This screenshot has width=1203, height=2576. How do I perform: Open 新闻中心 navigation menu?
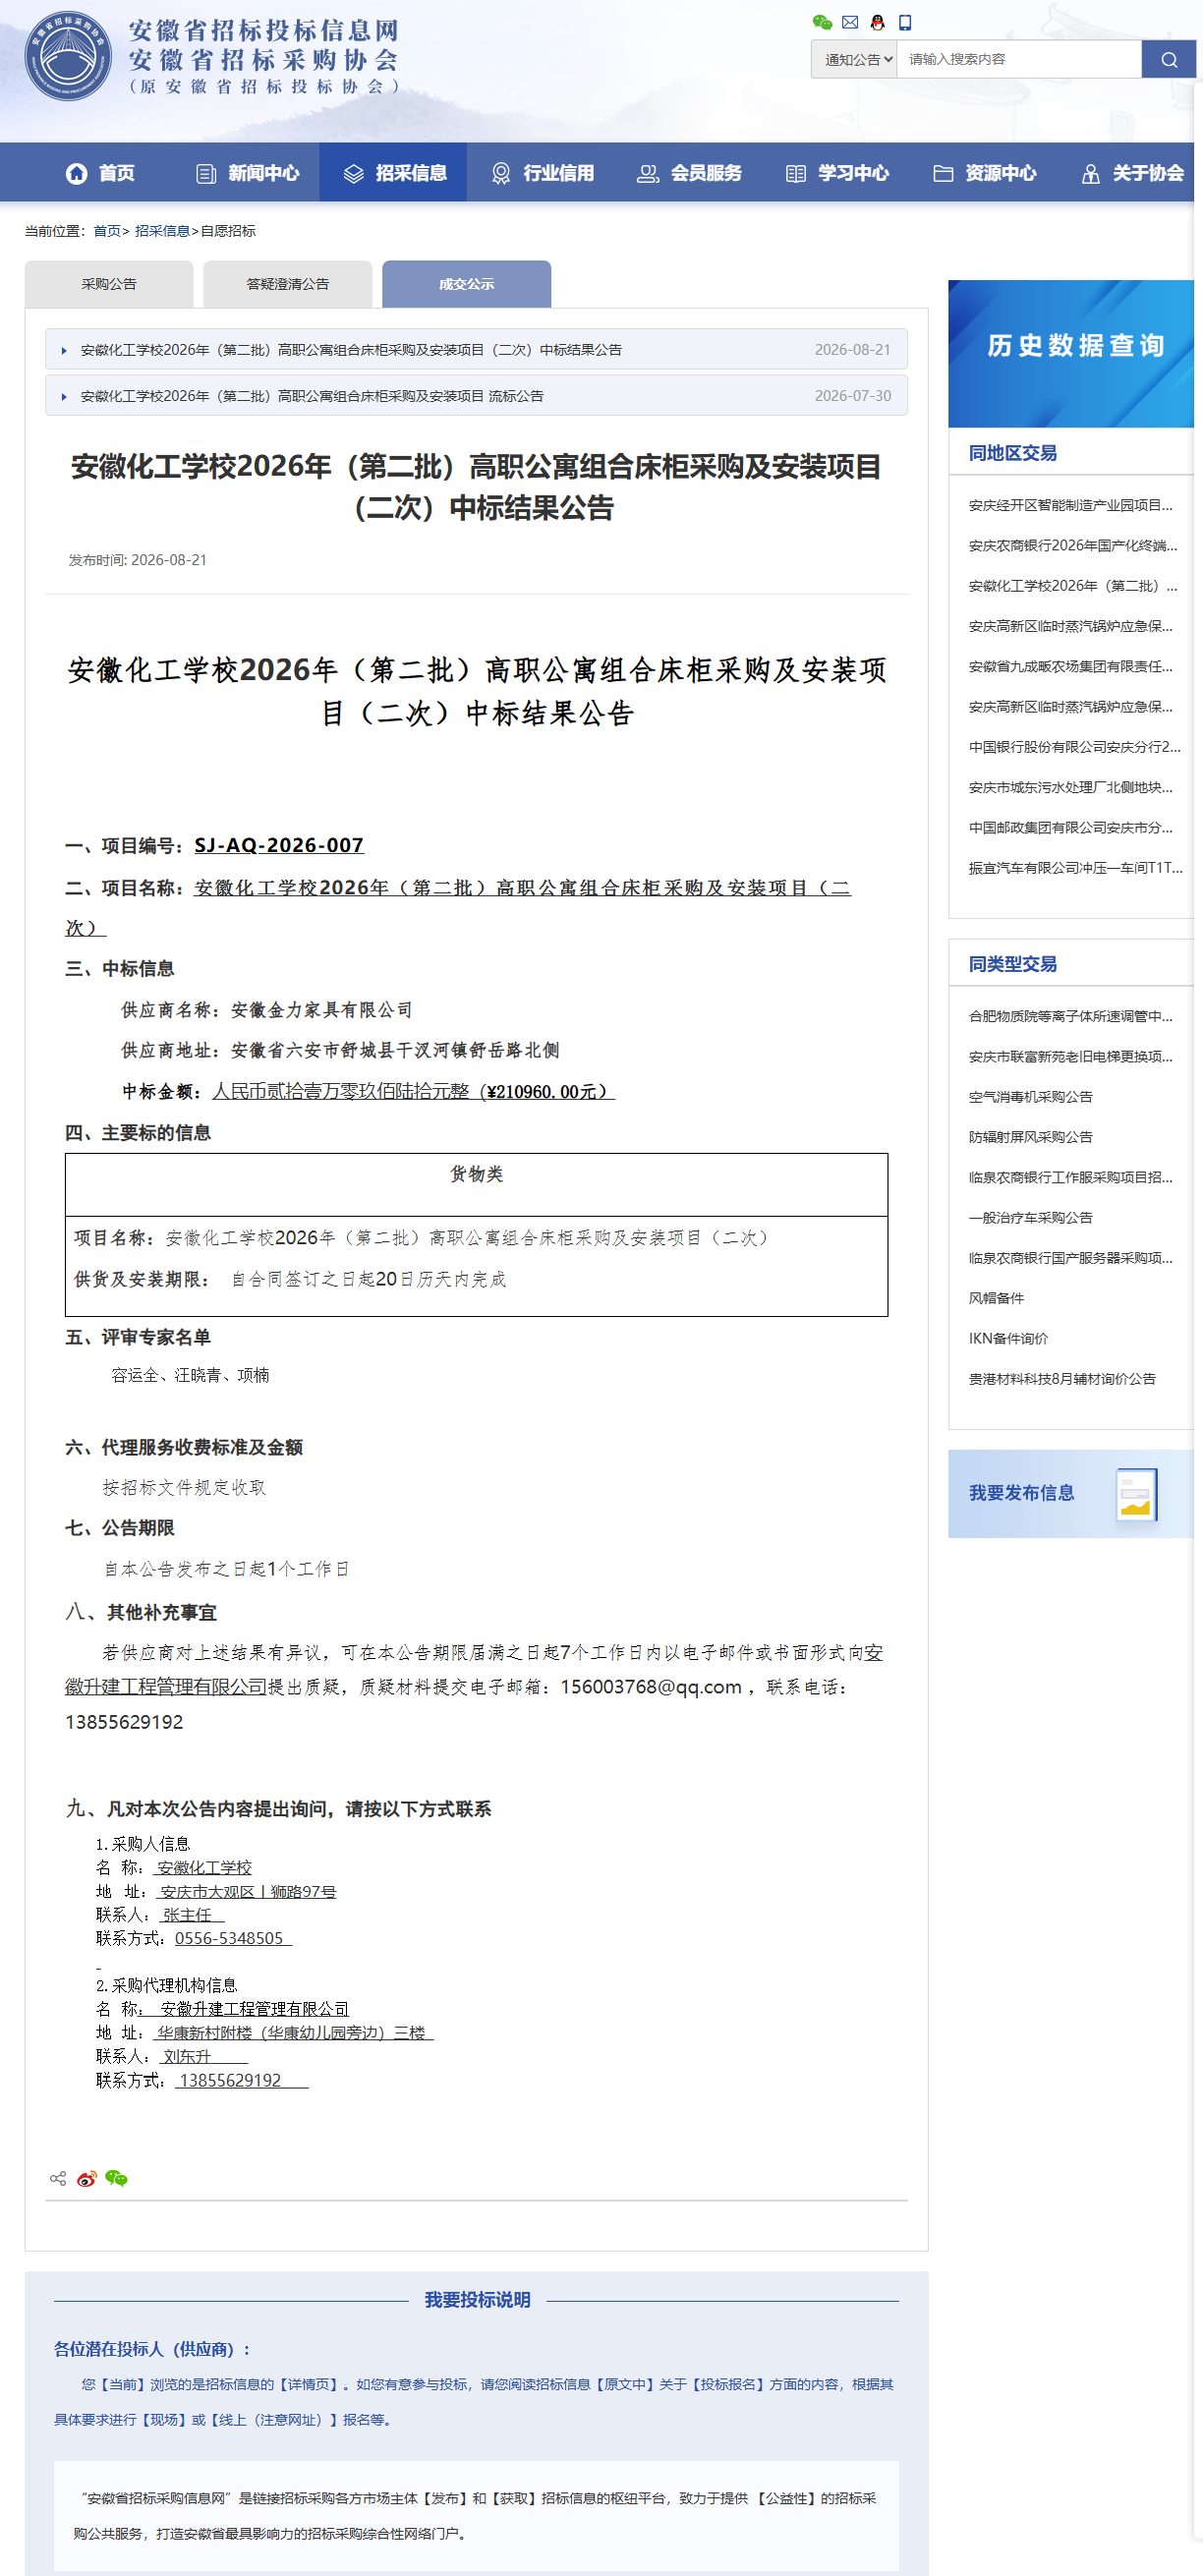click(247, 173)
